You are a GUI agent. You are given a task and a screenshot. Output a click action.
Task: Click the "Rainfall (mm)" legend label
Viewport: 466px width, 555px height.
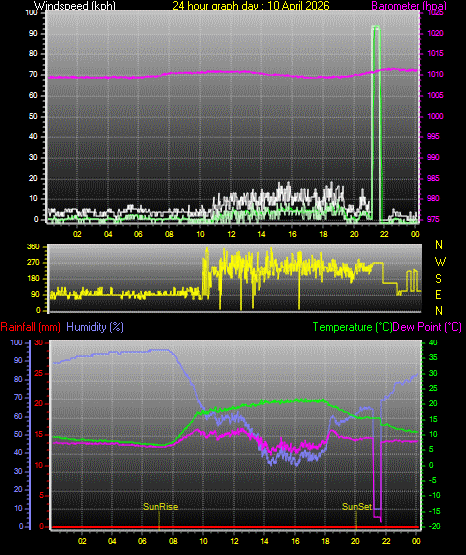point(30,327)
